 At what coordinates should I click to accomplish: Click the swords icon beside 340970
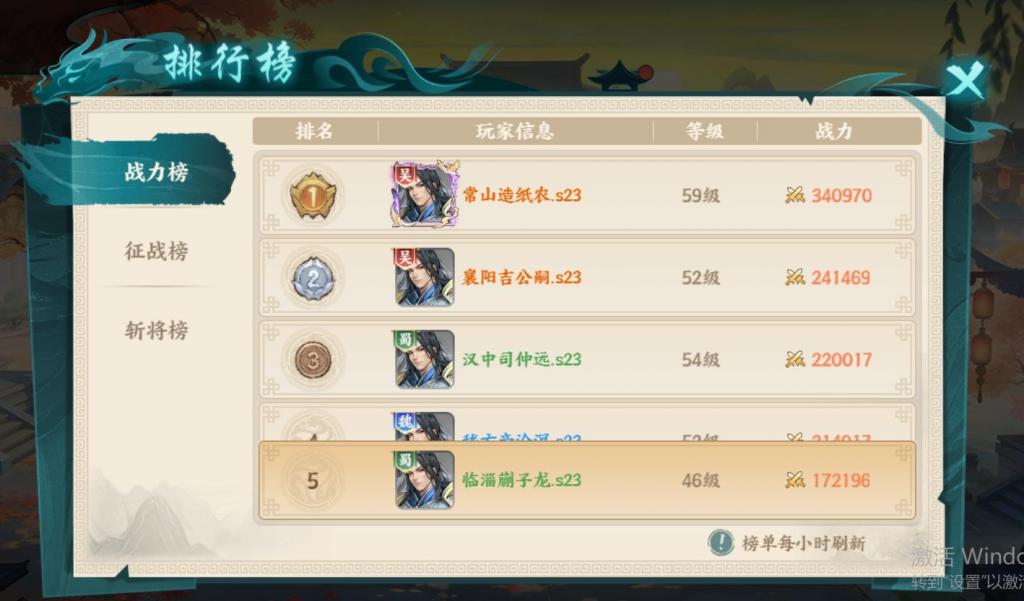pyautogui.click(x=795, y=195)
